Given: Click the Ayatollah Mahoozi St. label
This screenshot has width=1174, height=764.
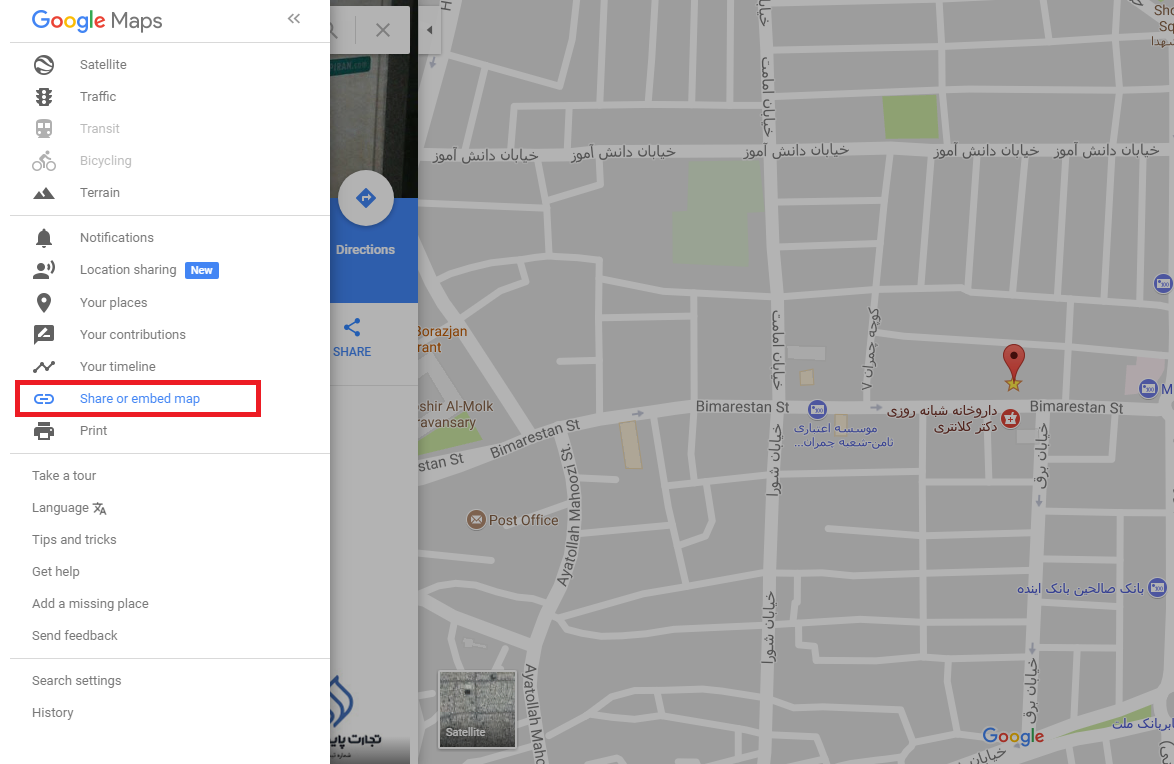Looking at the screenshot, I should click(570, 515).
